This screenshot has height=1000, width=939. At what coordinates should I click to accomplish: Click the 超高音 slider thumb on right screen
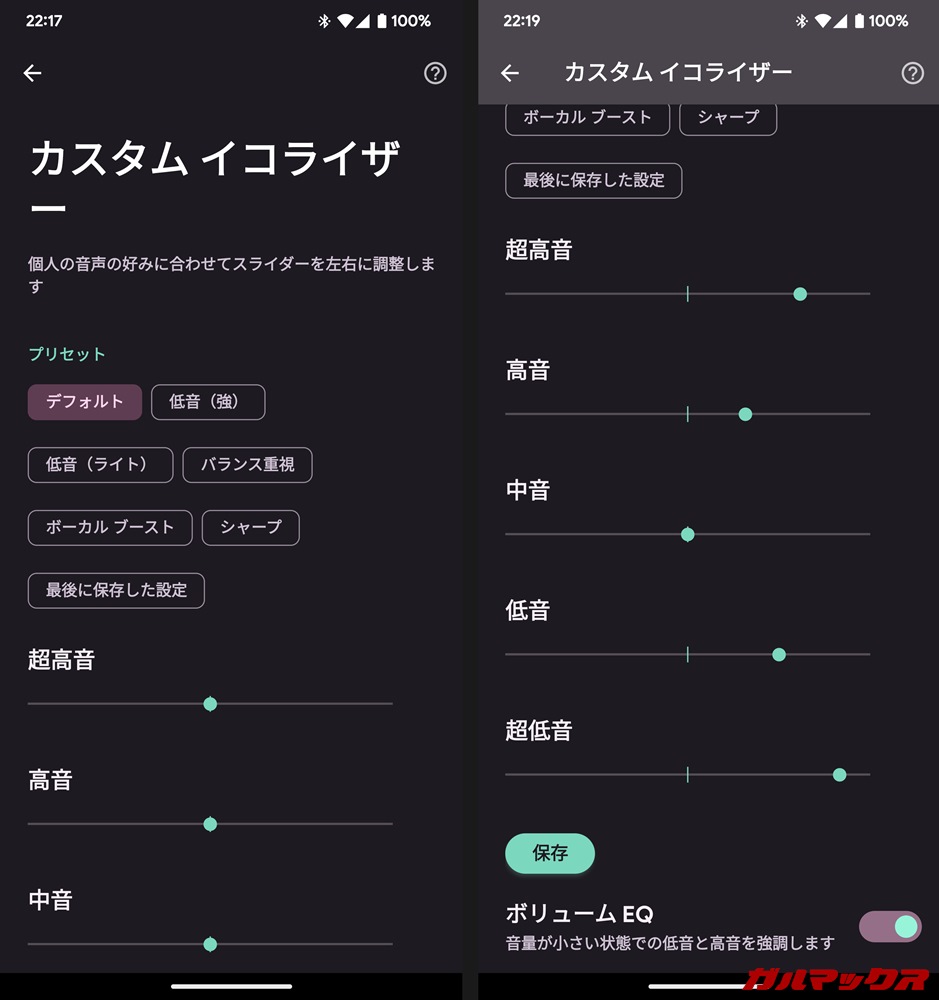point(800,294)
